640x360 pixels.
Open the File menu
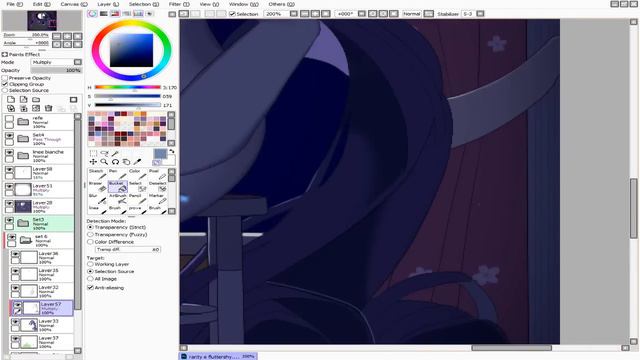tap(15, 4)
